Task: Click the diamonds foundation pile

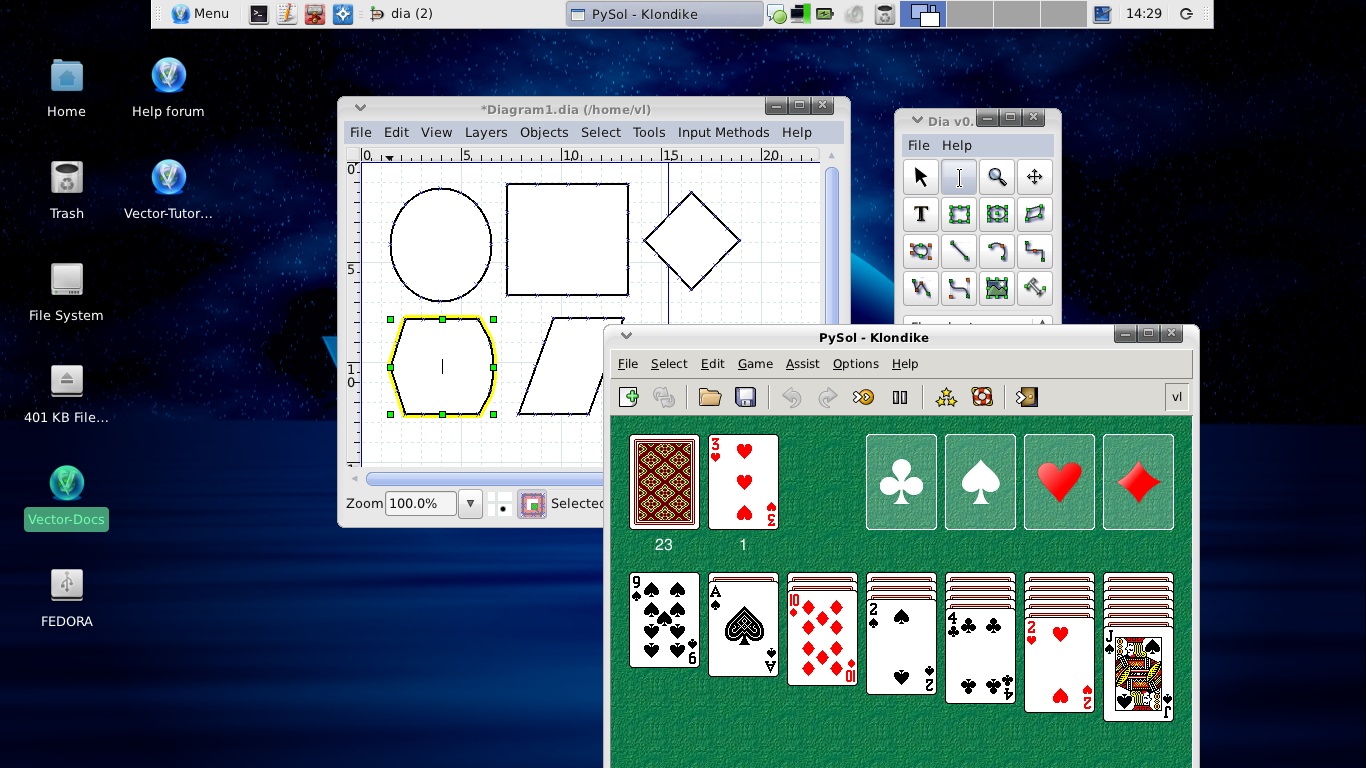Action: [x=1138, y=482]
